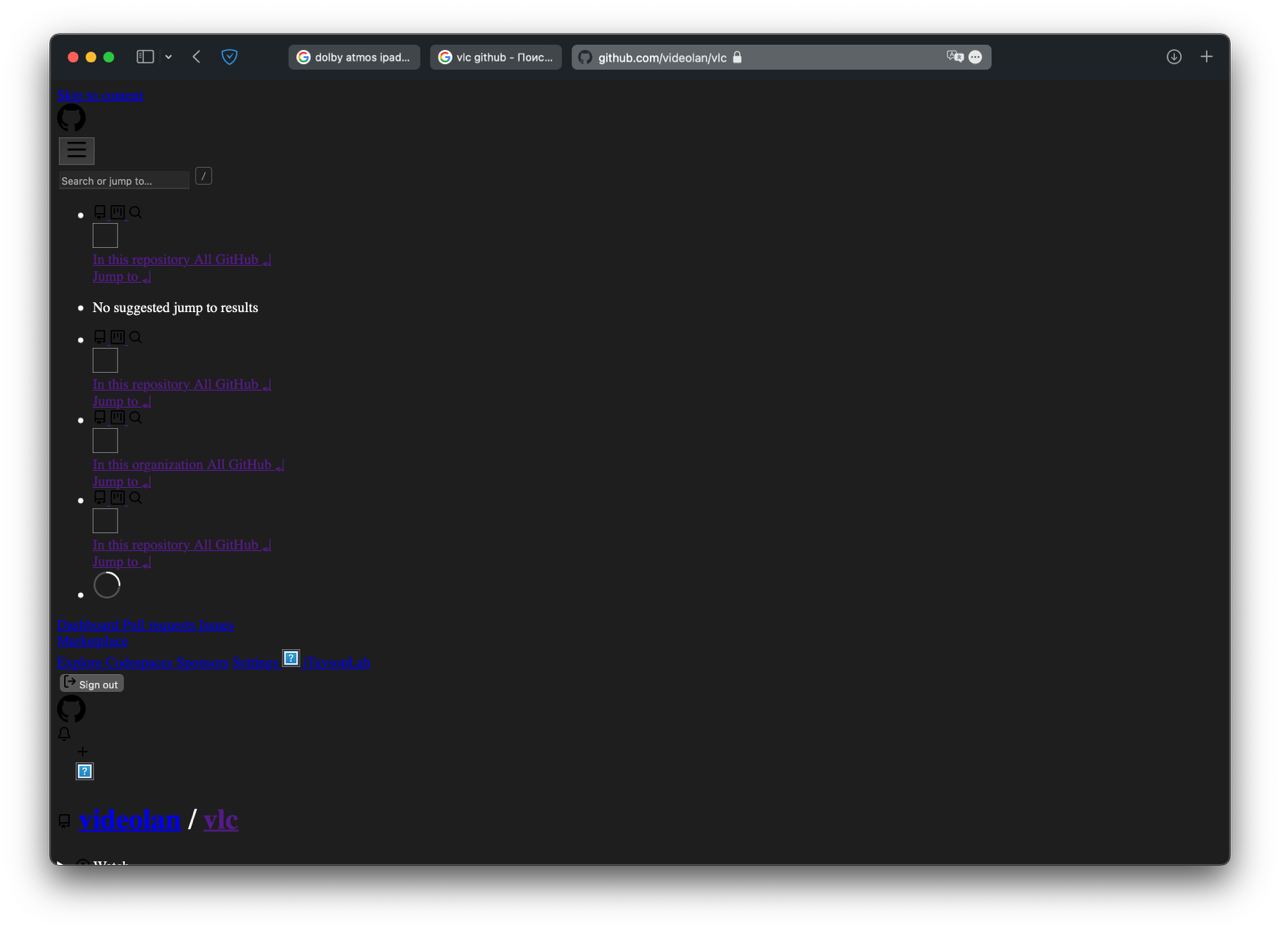Click the avatar placeholder below the plus icon
The height and width of the screenshot is (931, 1280).
[85, 771]
